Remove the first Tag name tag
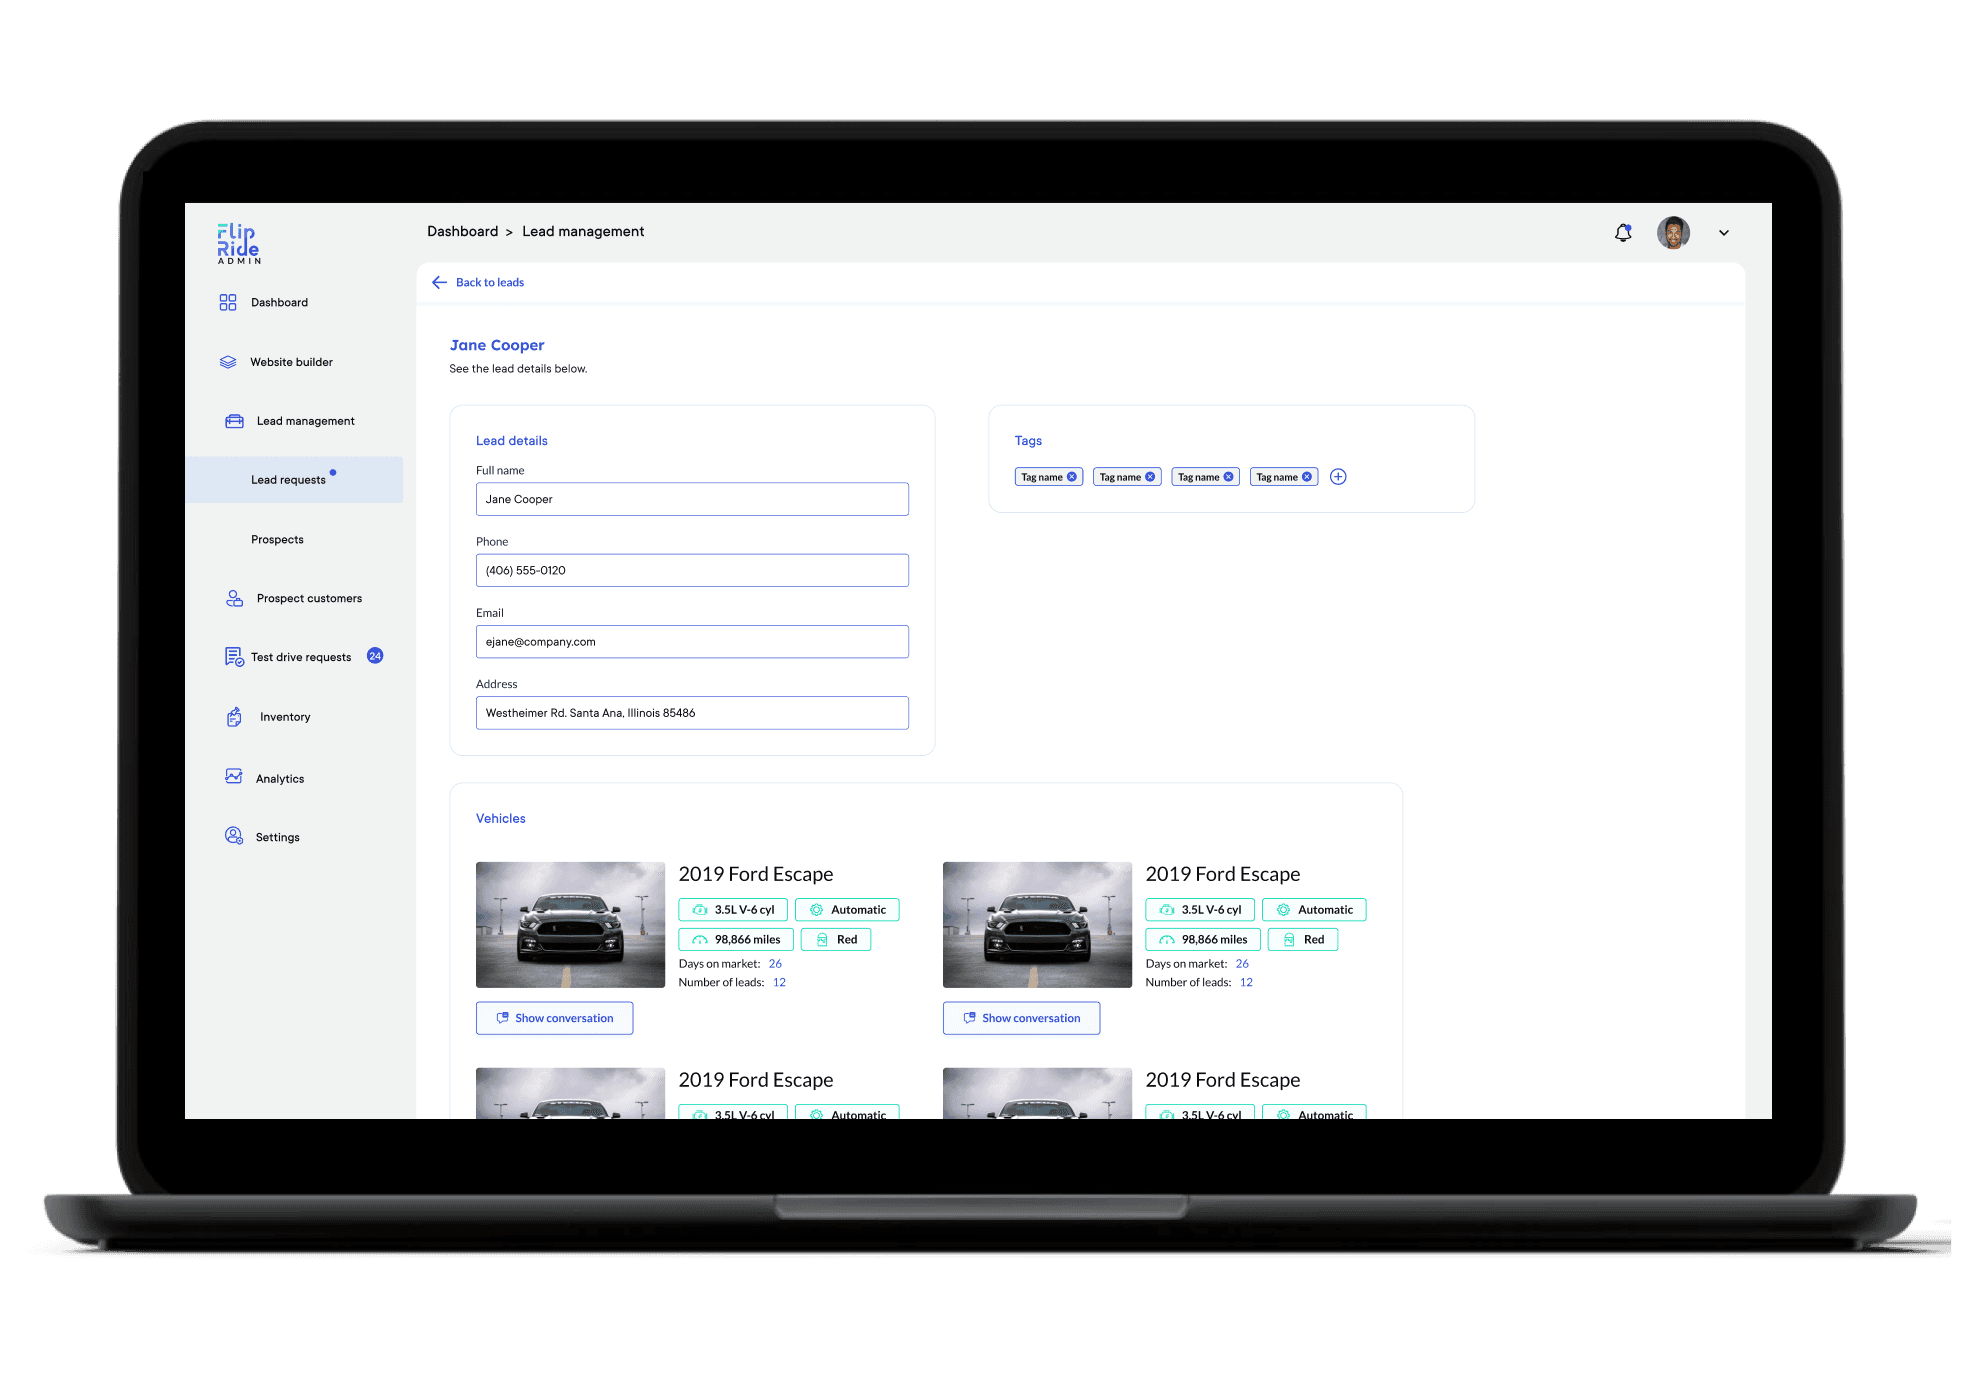Image resolution: width=1977 pixels, height=1373 pixels. coord(1072,477)
